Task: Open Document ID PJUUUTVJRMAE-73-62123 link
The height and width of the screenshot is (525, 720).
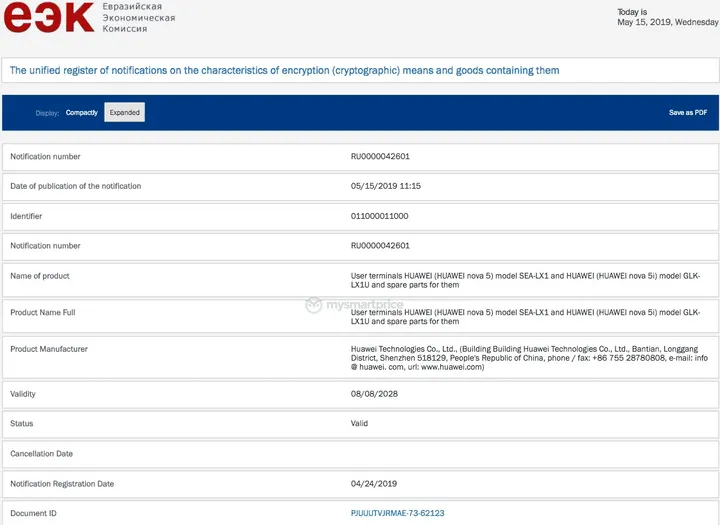Action: (x=397, y=513)
